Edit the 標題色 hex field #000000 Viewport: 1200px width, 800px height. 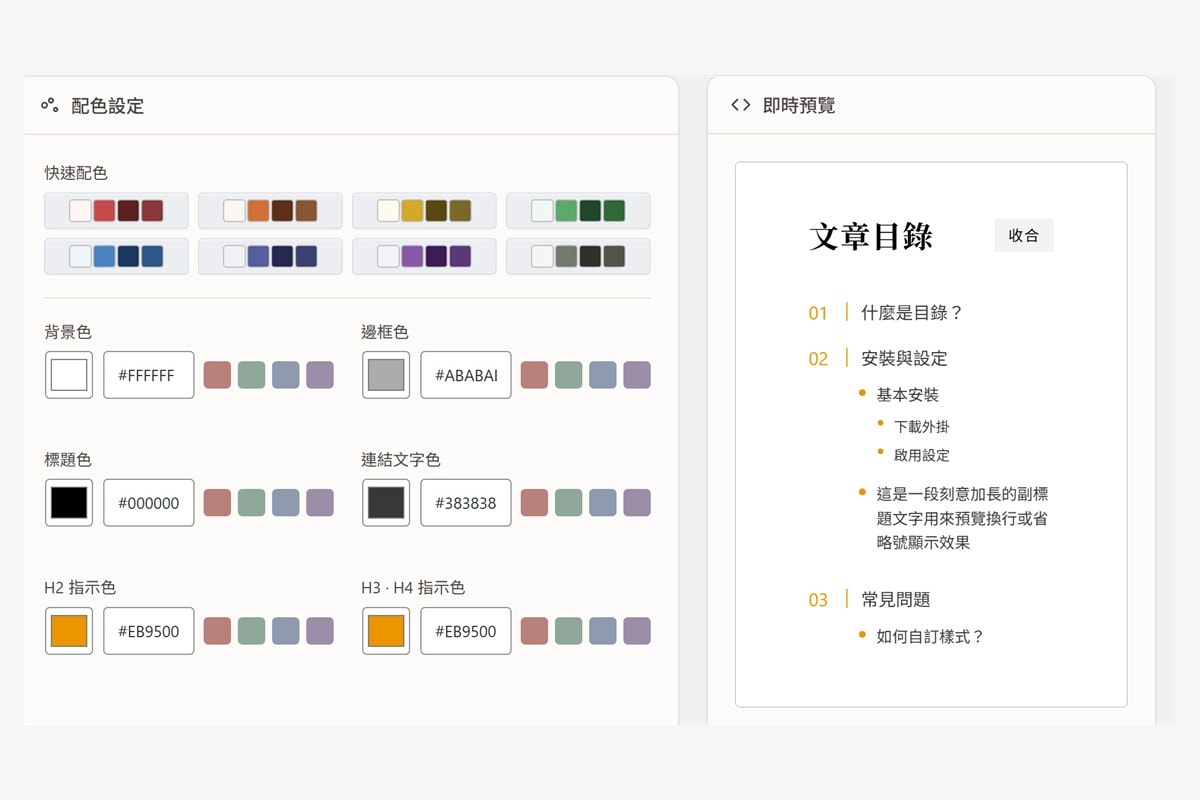point(149,503)
